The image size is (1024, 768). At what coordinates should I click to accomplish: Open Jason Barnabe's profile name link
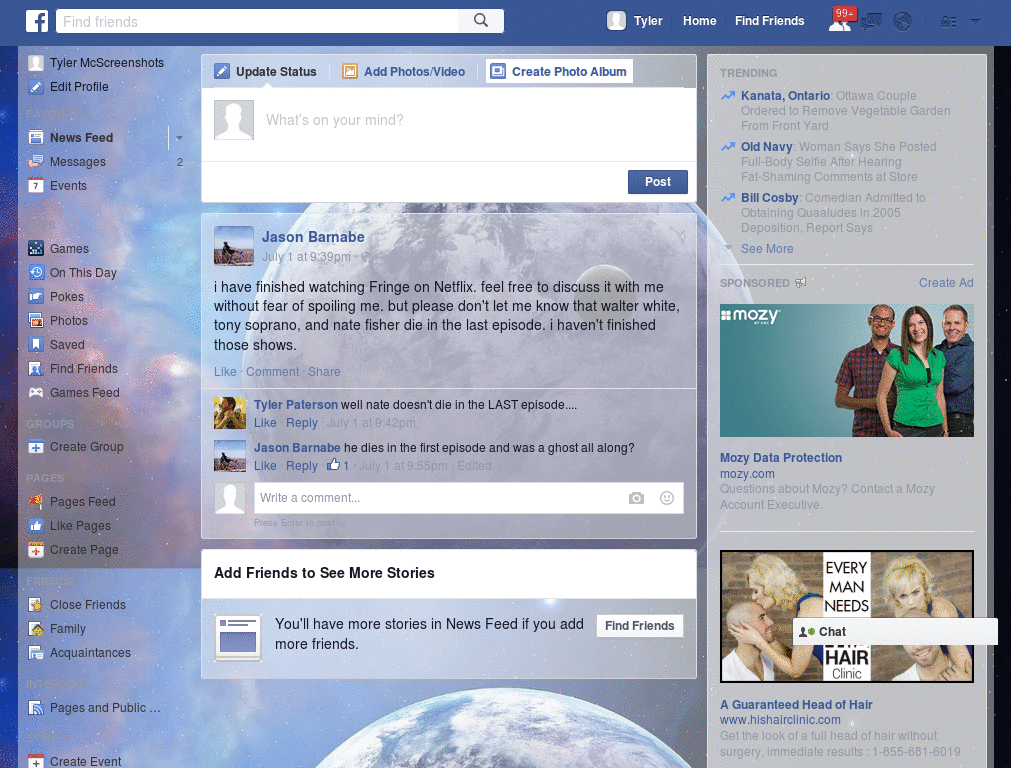(313, 237)
